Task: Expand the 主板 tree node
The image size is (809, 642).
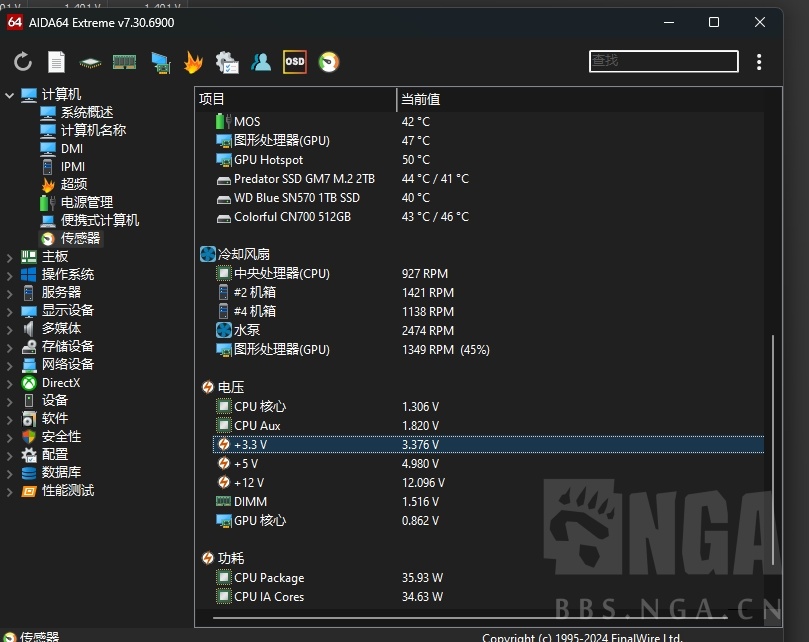Action: pos(10,257)
